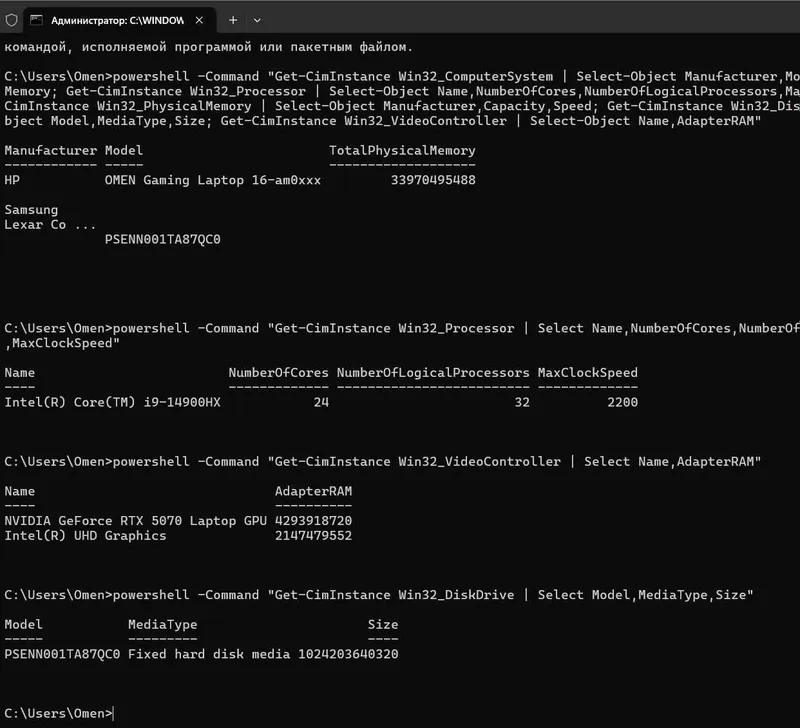Open a new tab with the plus button

point(233,20)
